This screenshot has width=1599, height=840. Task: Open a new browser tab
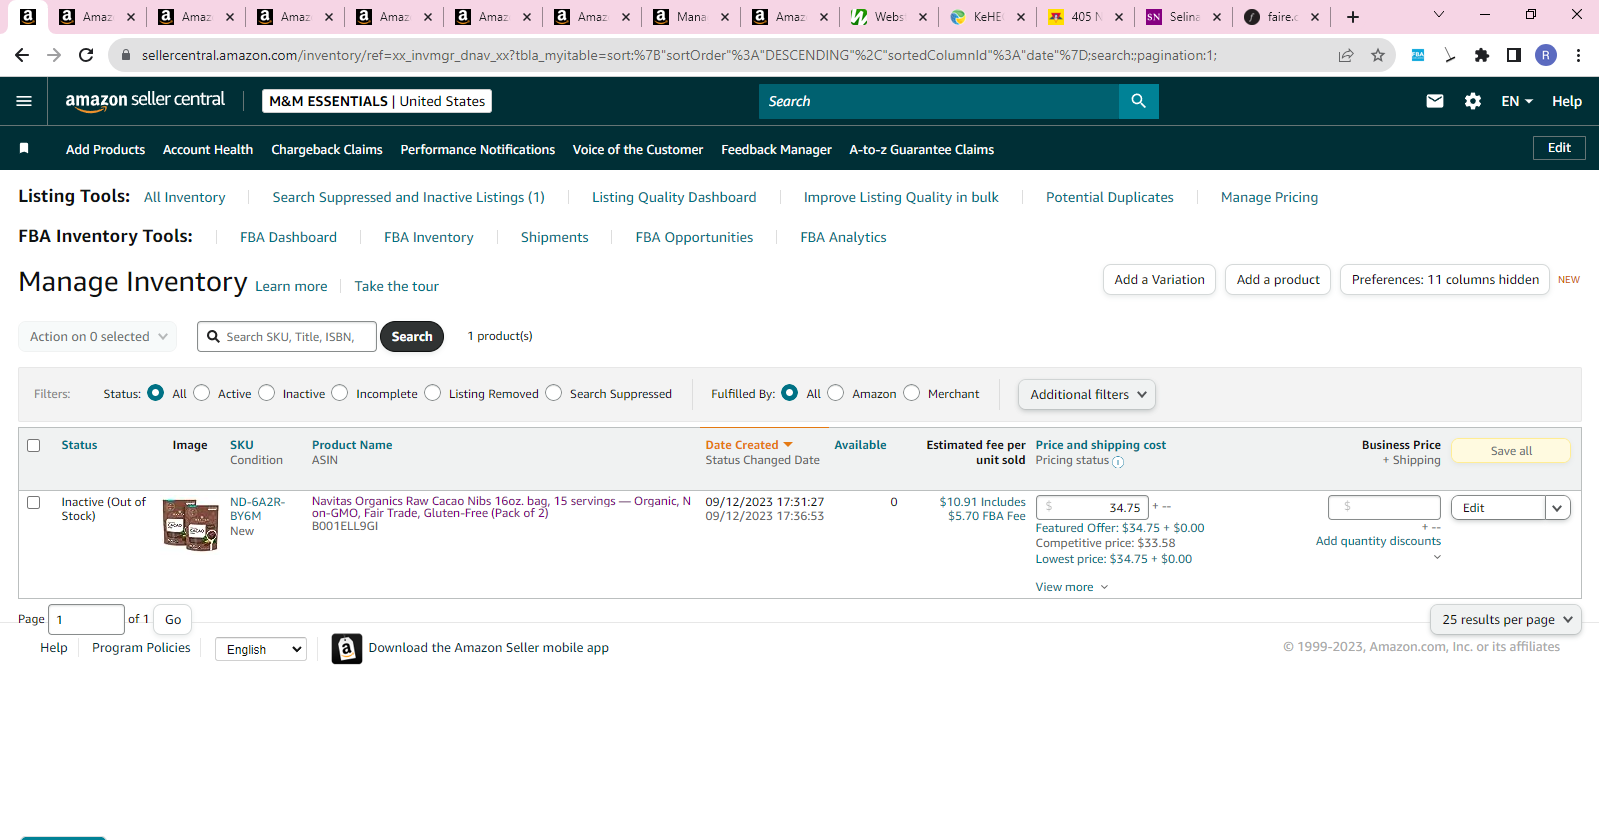(x=1352, y=17)
